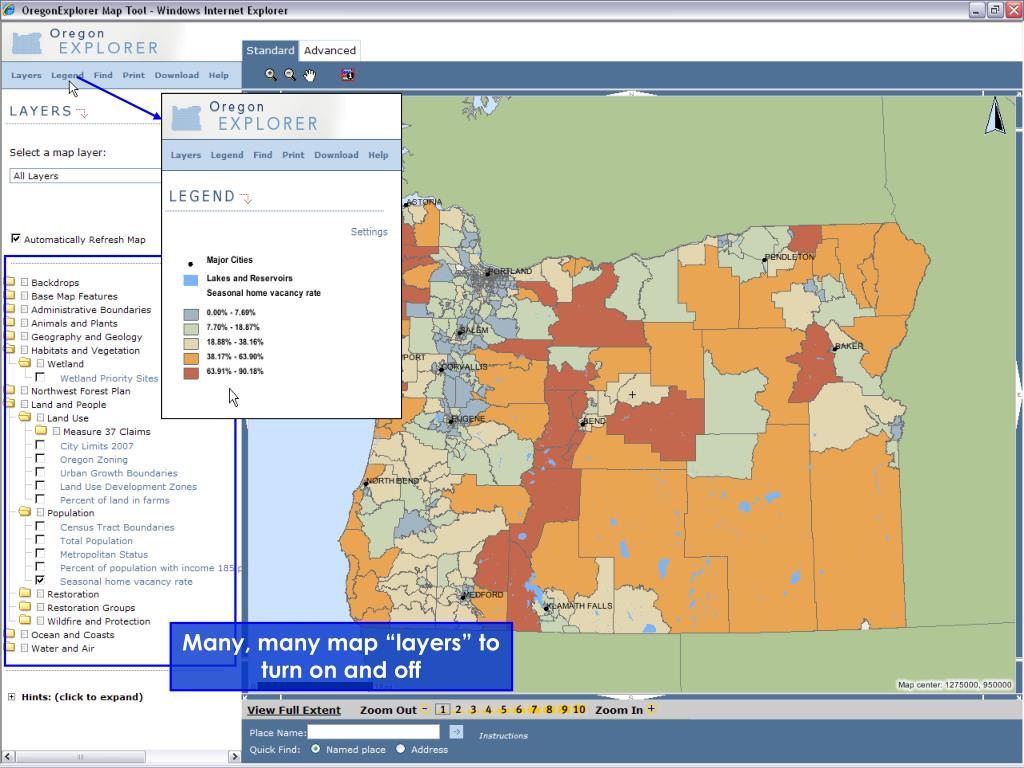Select the identify tool icon in the map toolbar

tap(348, 75)
